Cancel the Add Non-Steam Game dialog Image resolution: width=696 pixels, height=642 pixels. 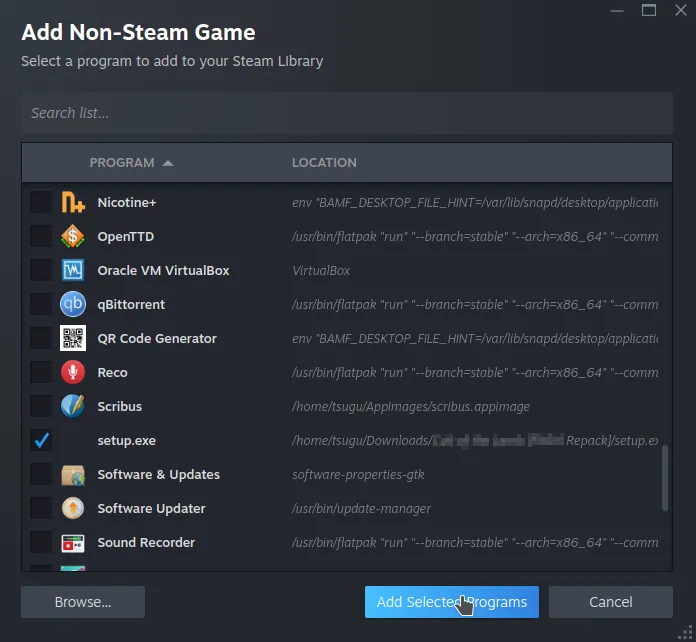611,602
